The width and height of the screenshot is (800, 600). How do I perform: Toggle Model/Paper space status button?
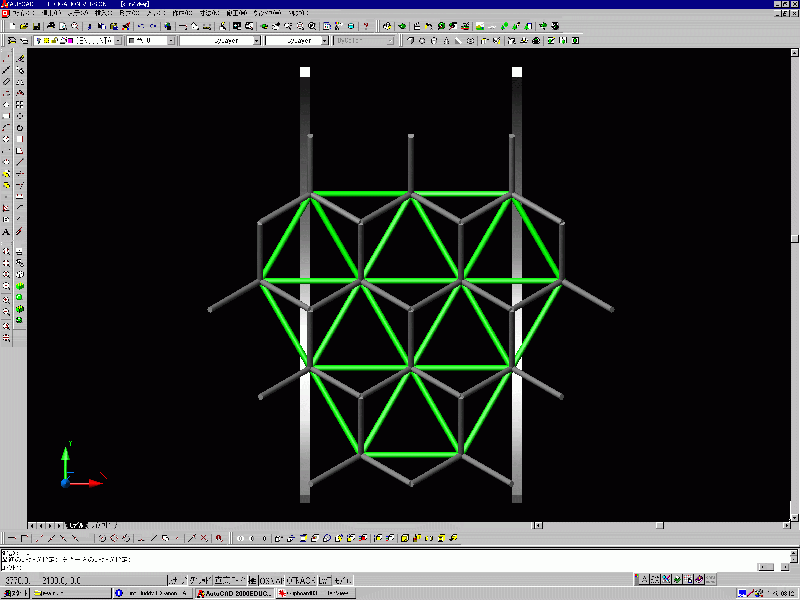pyautogui.click(x=342, y=580)
